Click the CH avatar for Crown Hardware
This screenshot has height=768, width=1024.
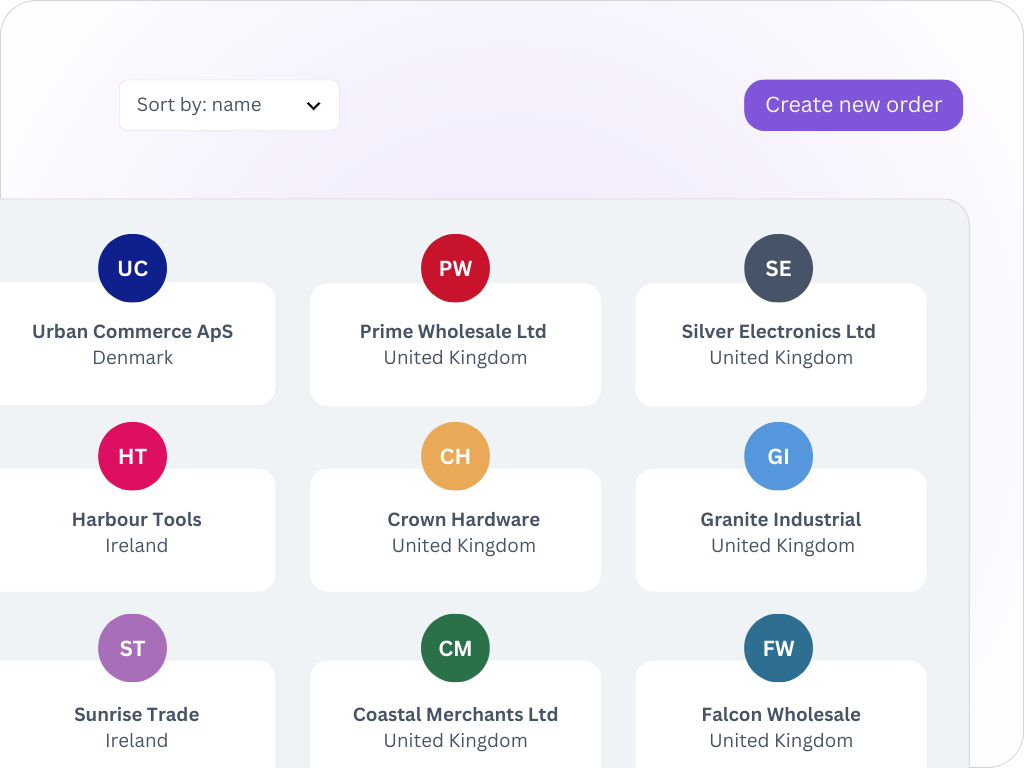click(x=455, y=456)
